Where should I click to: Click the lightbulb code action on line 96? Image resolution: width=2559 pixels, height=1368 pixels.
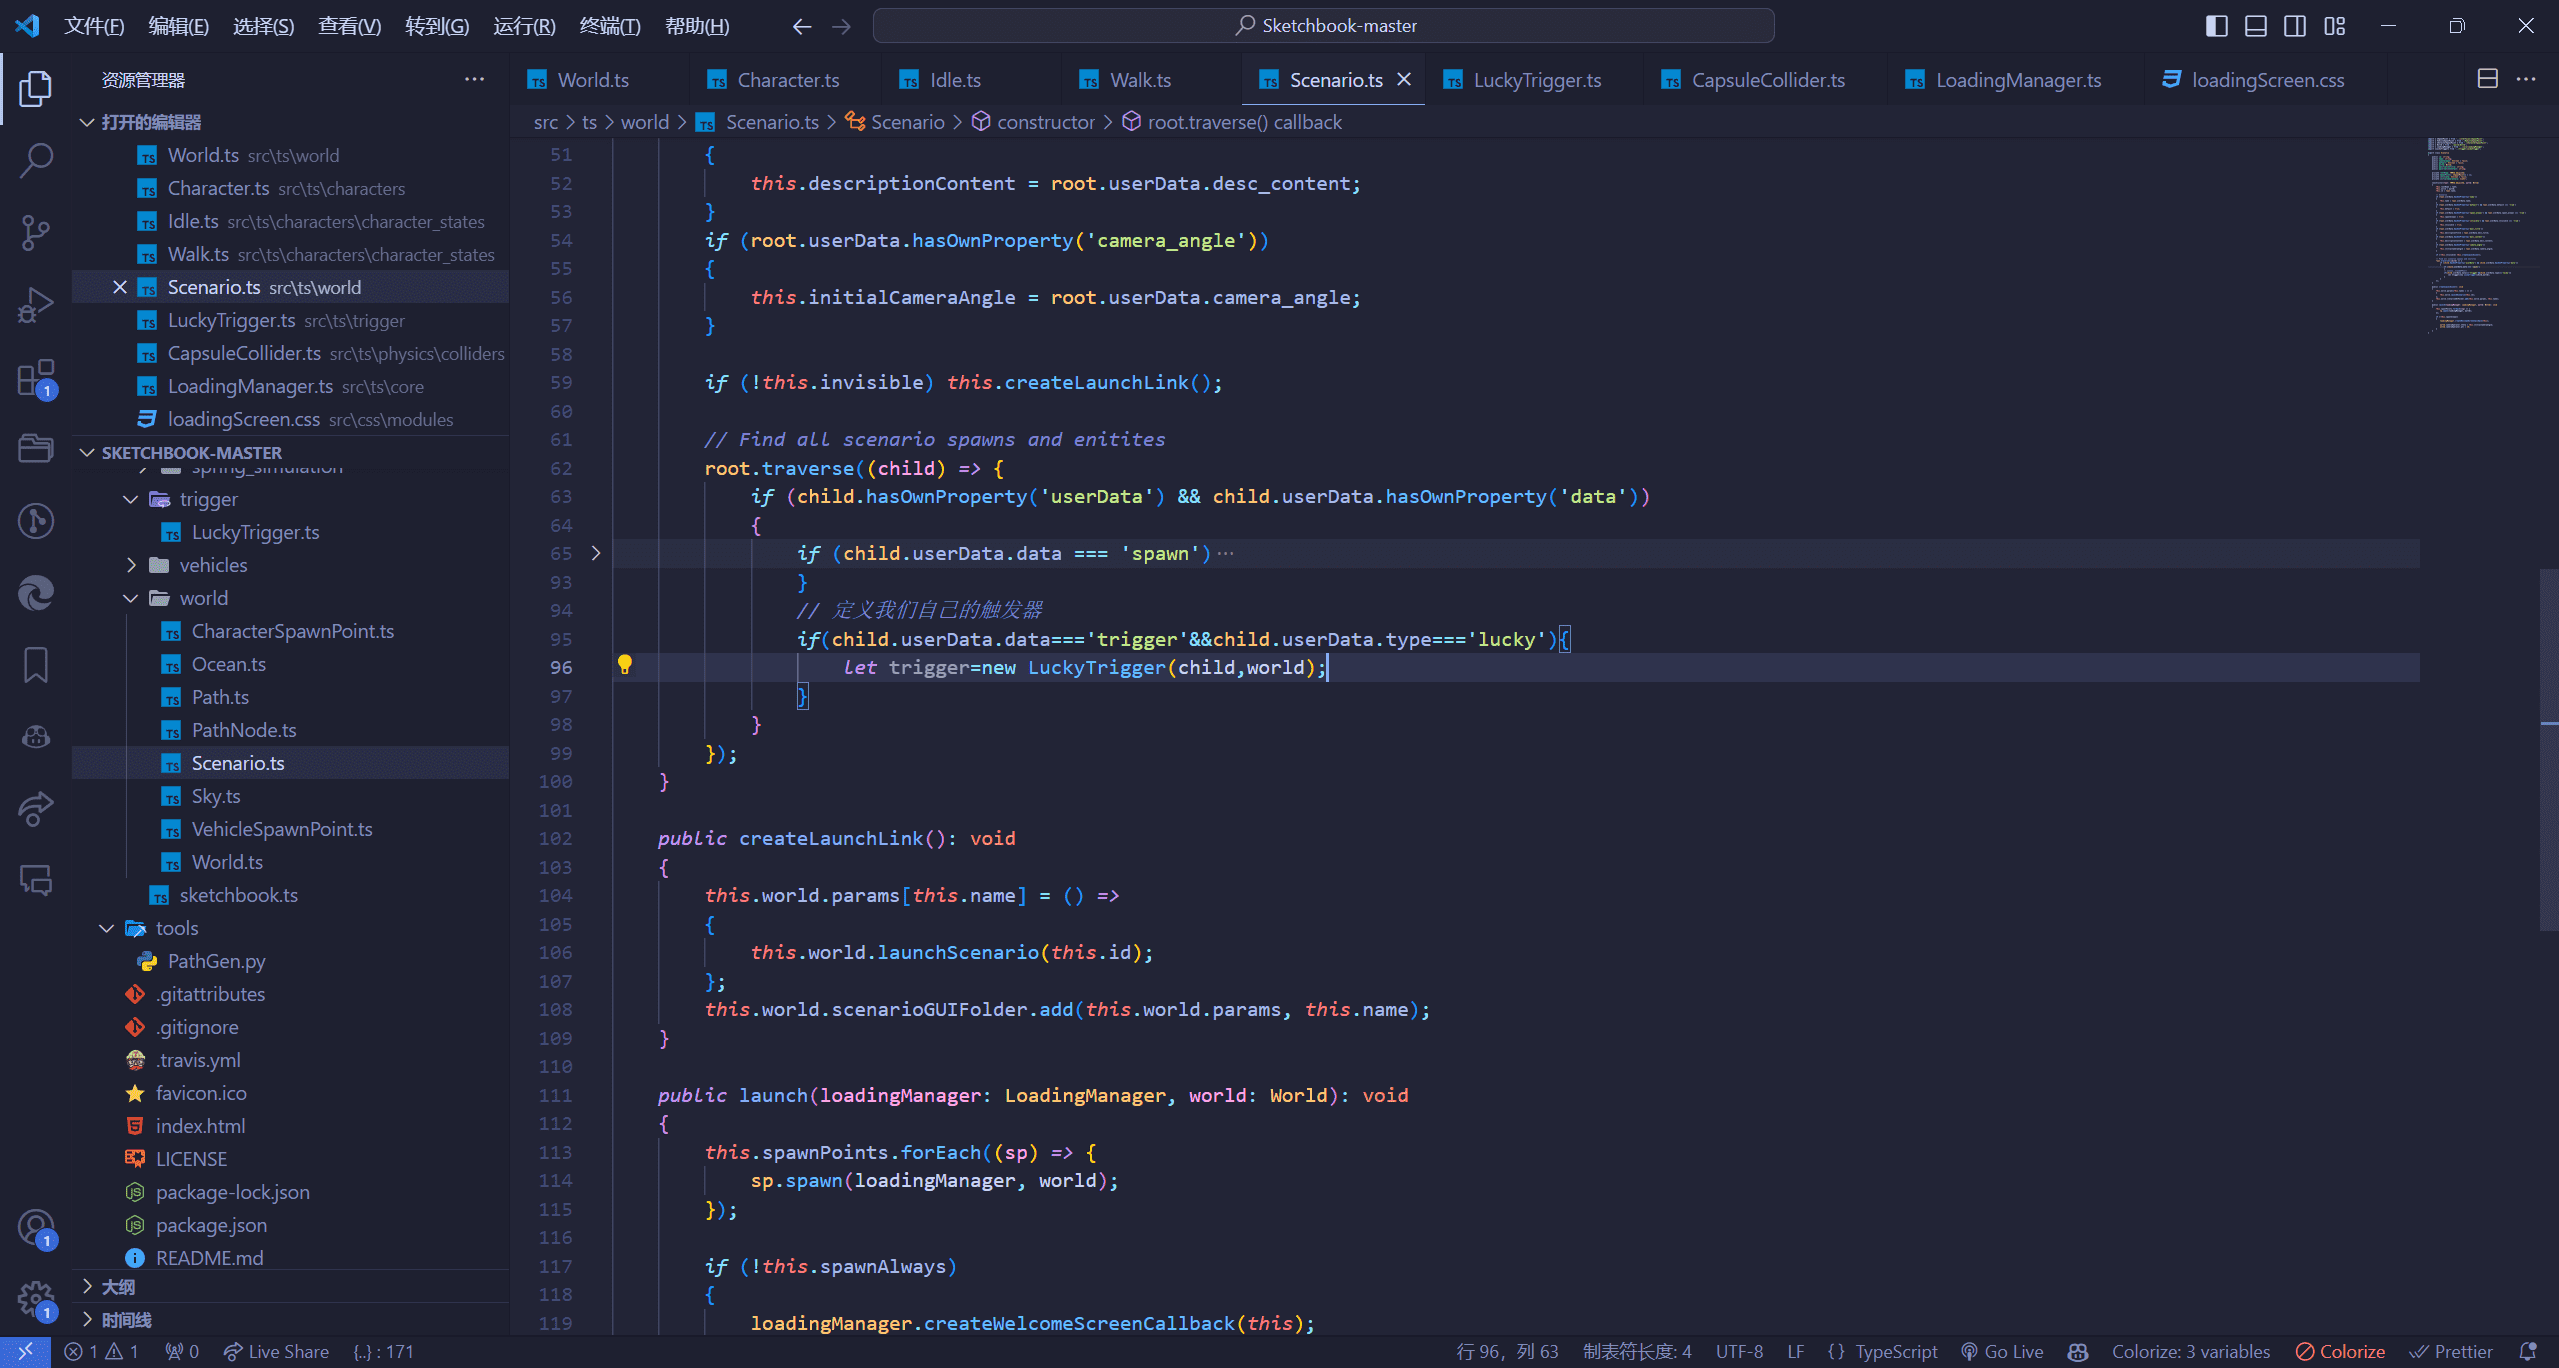pyautogui.click(x=625, y=665)
